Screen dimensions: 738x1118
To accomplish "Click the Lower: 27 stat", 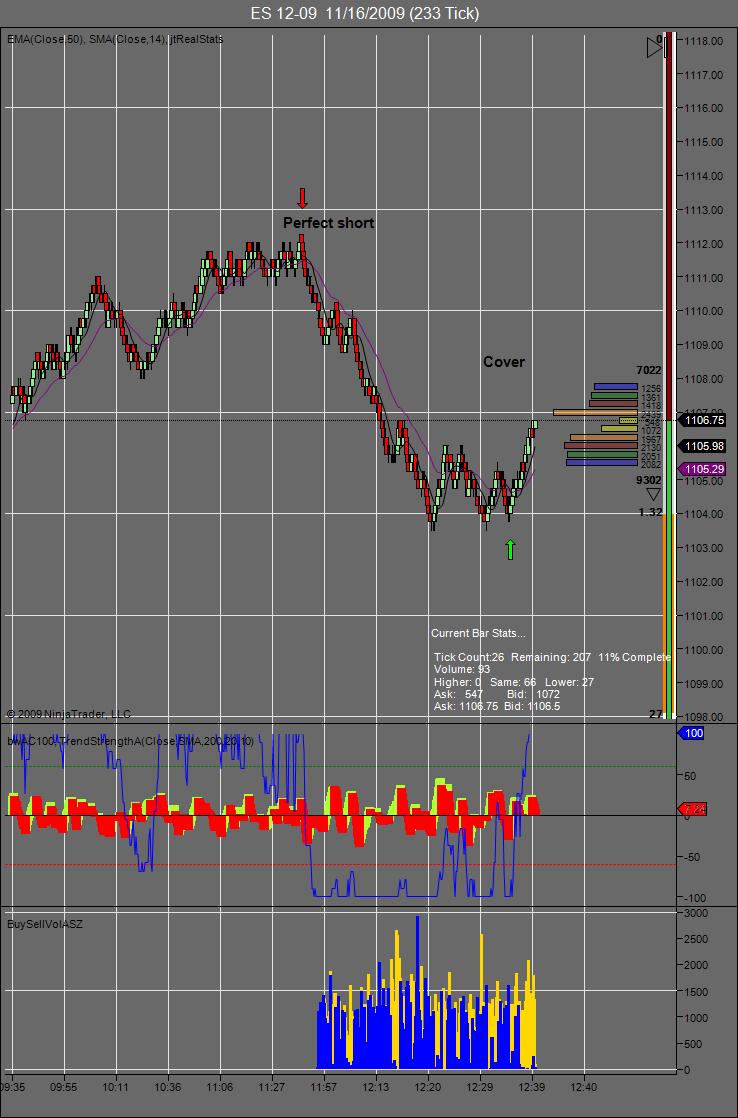I will pyautogui.click(x=570, y=682).
